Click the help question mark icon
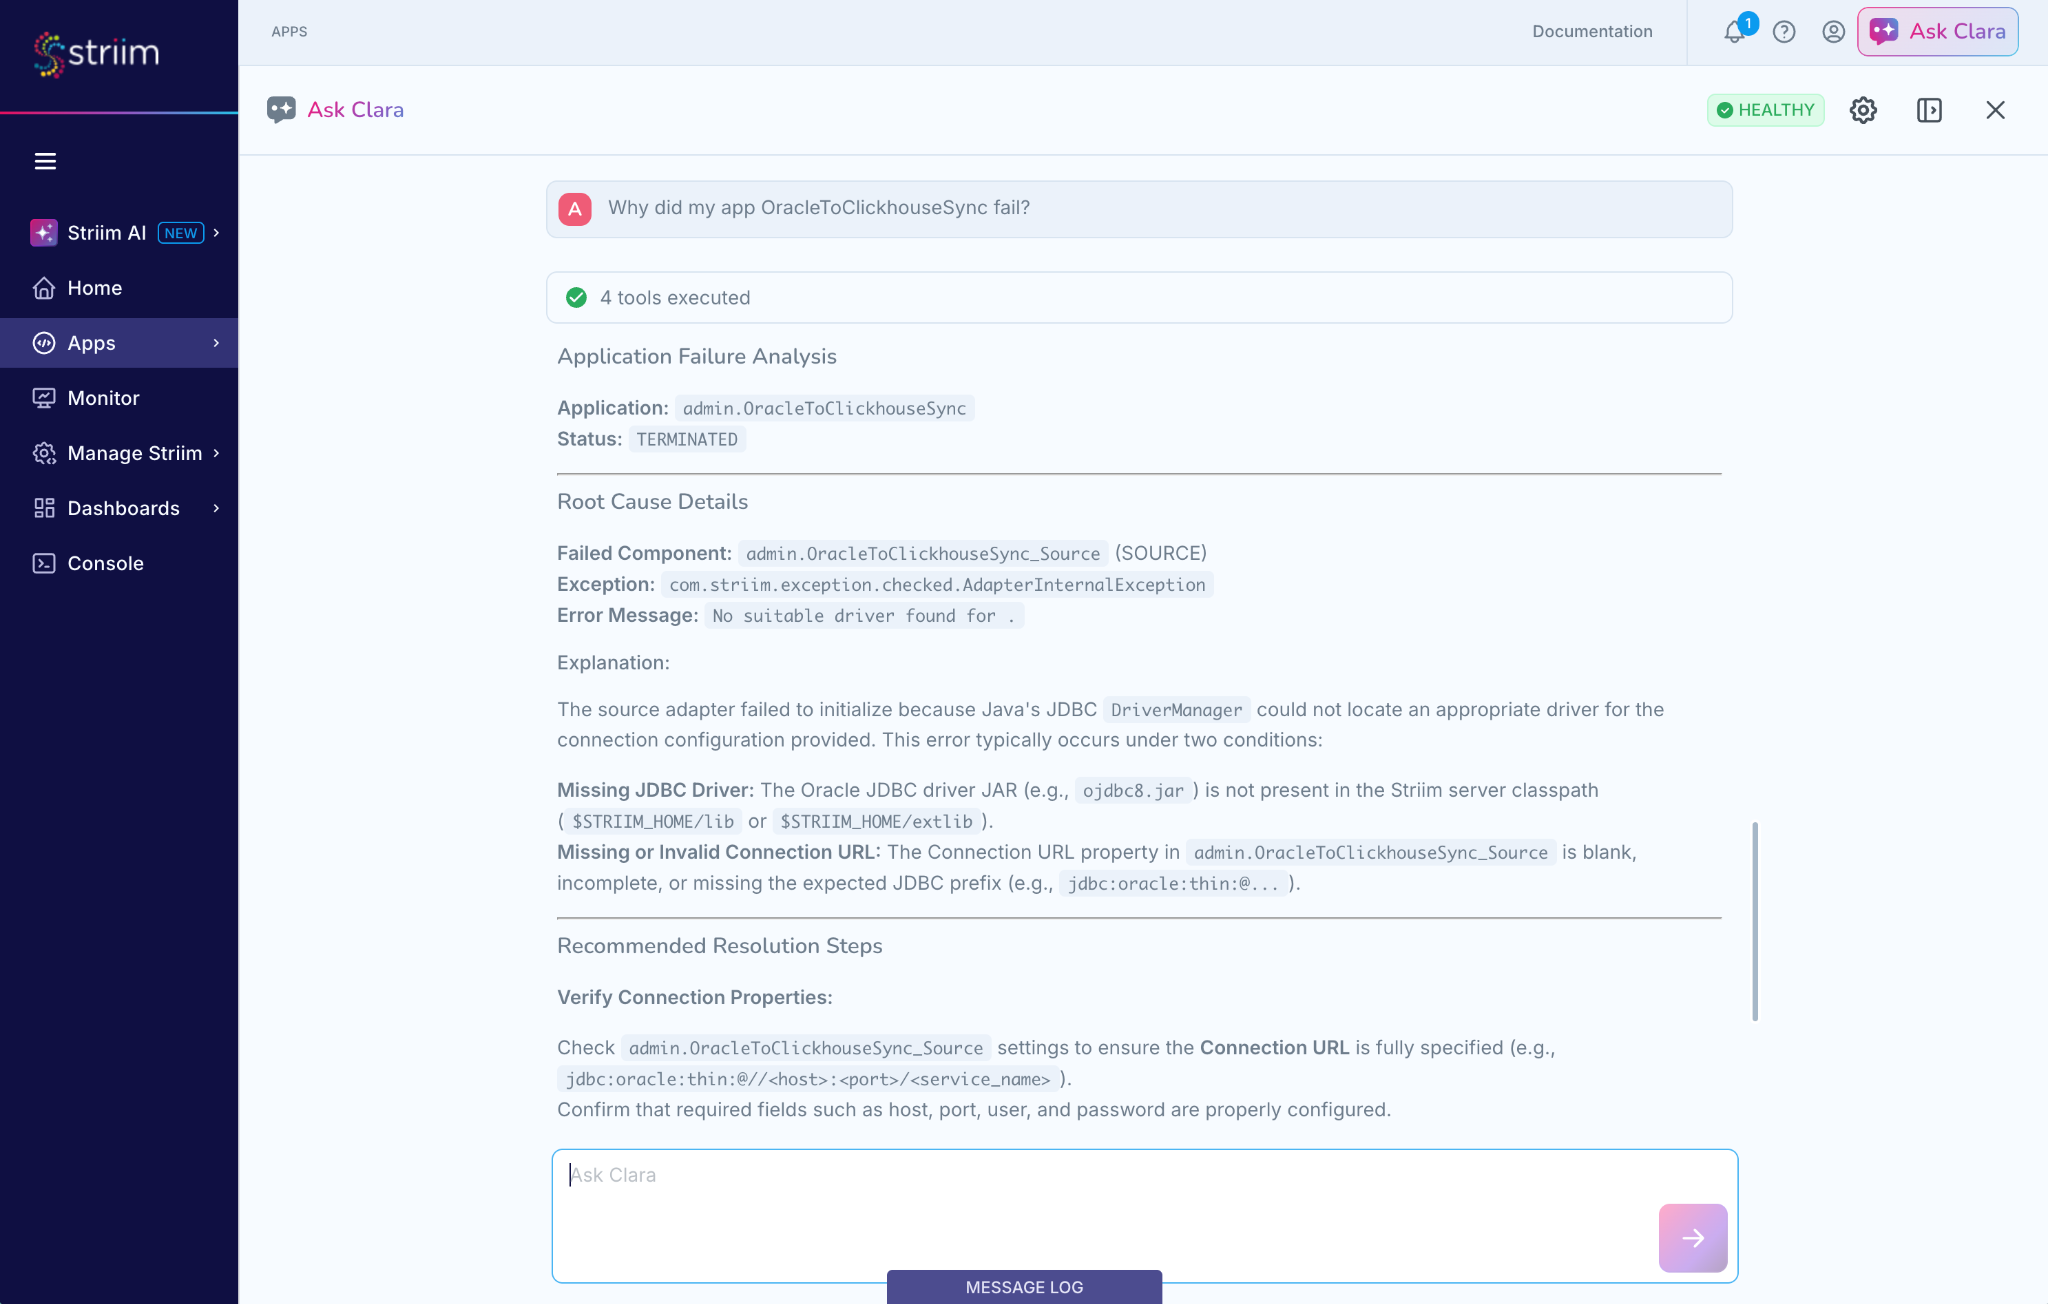Screen dimensions: 2048x1304 pos(1784,32)
